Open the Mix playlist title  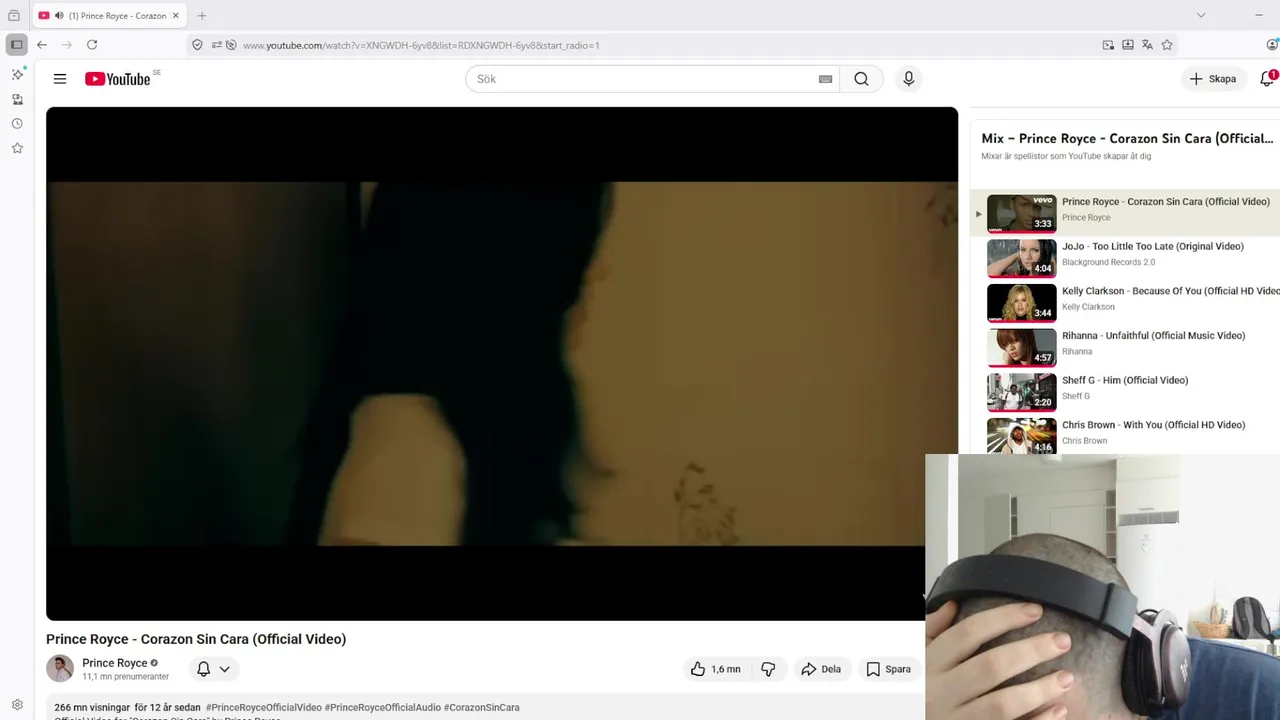(1127, 138)
